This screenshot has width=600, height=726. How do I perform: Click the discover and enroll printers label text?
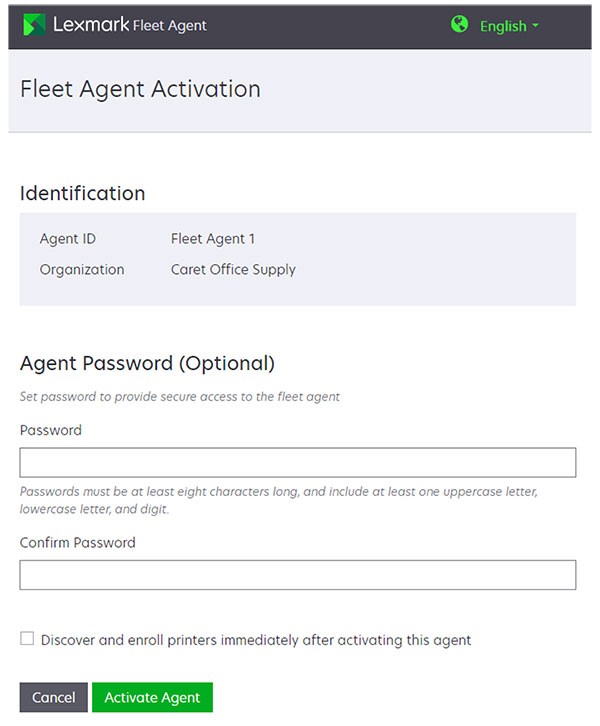coord(256,640)
